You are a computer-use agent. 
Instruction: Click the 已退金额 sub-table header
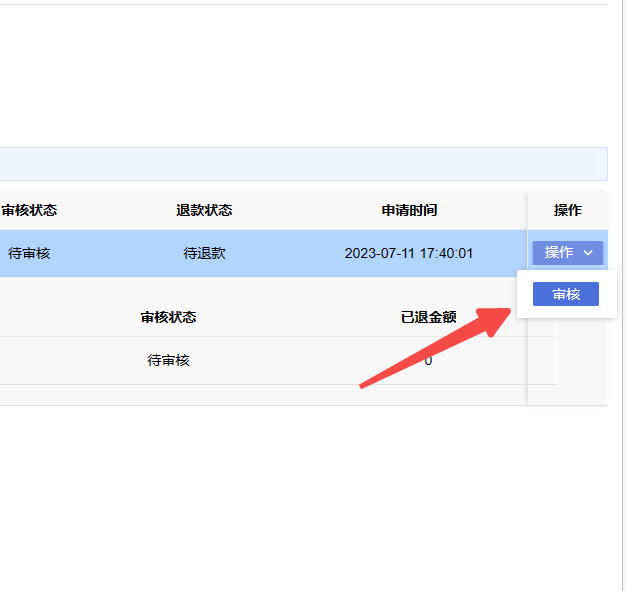coord(428,317)
